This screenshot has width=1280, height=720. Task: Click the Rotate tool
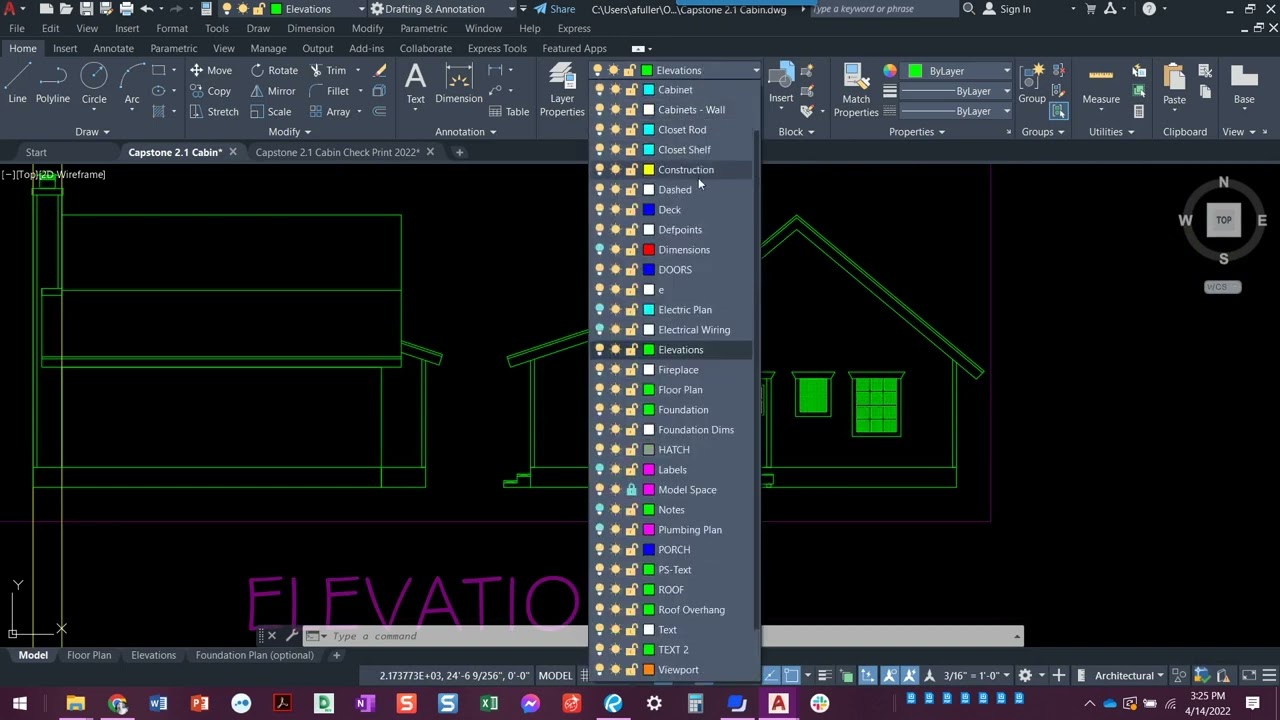point(274,70)
